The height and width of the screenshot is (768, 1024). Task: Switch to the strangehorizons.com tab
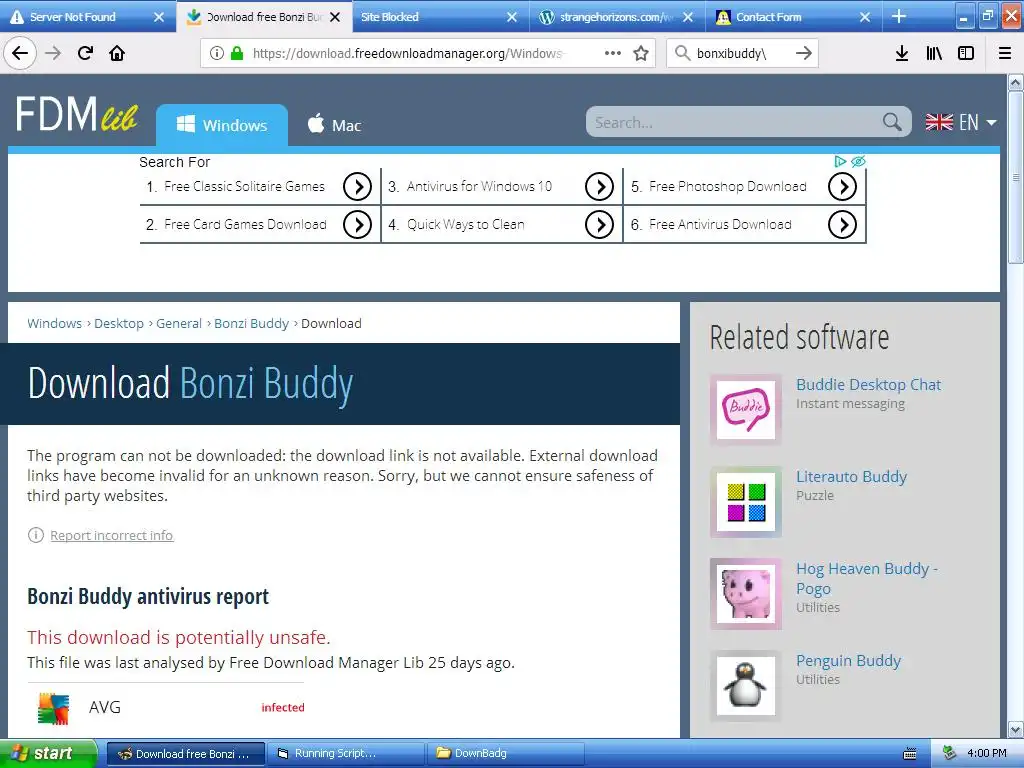click(x=607, y=16)
